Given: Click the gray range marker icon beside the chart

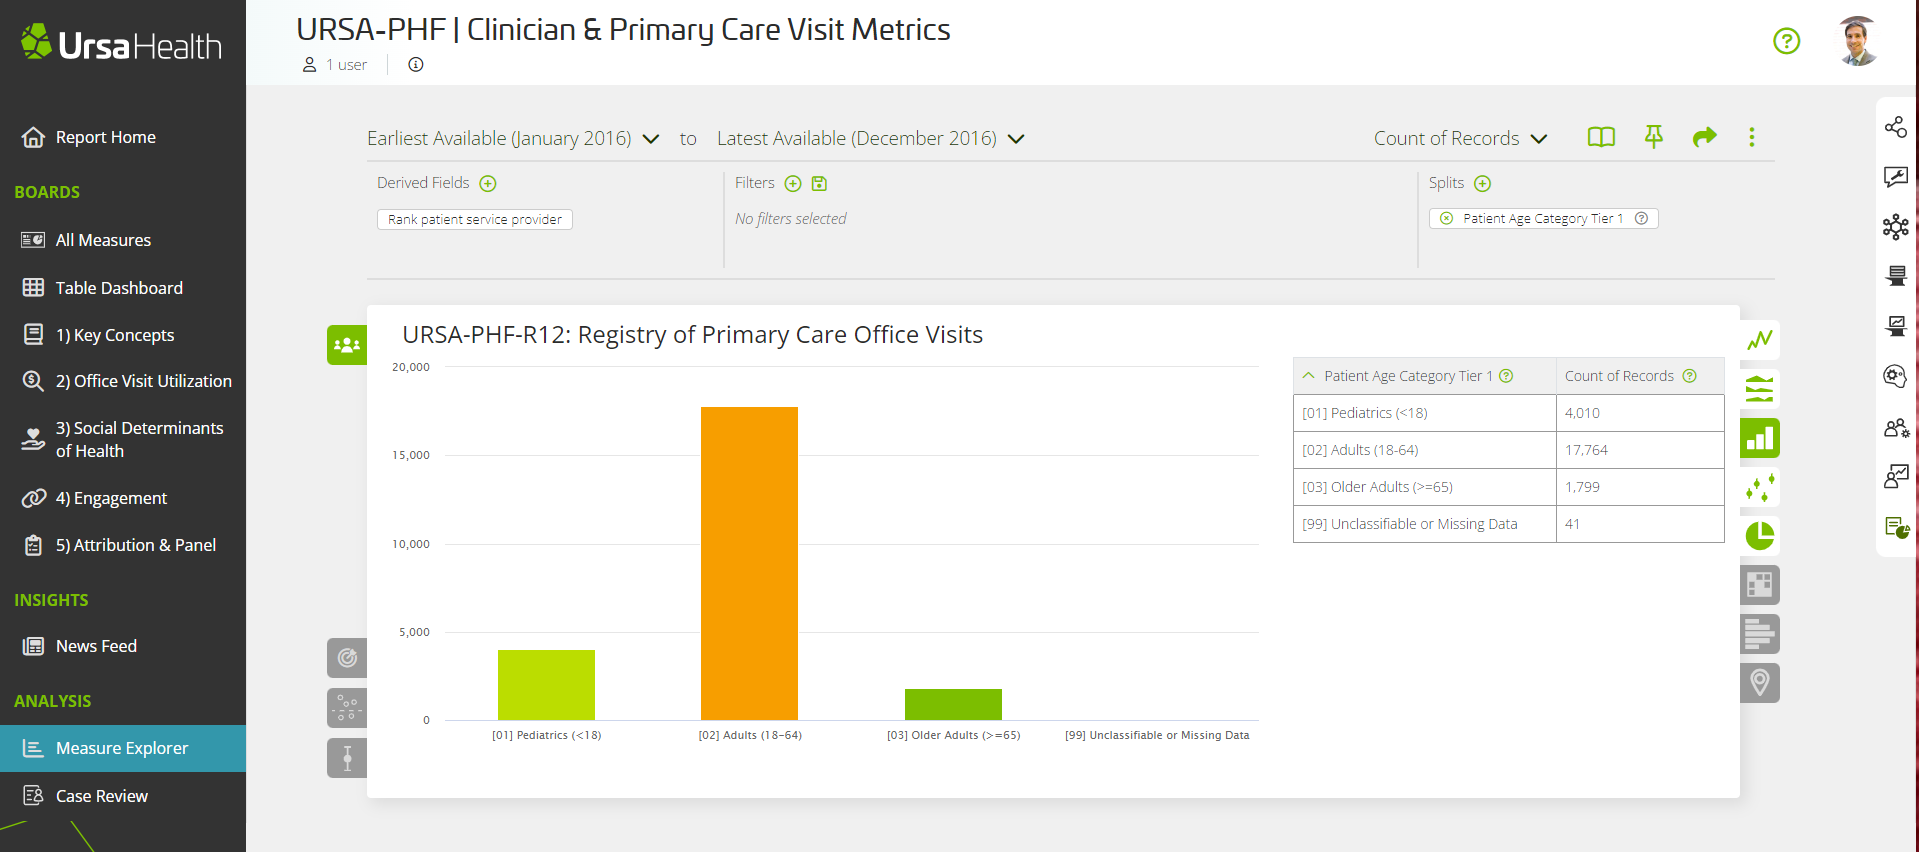Looking at the screenshot, I should point(347,758).
